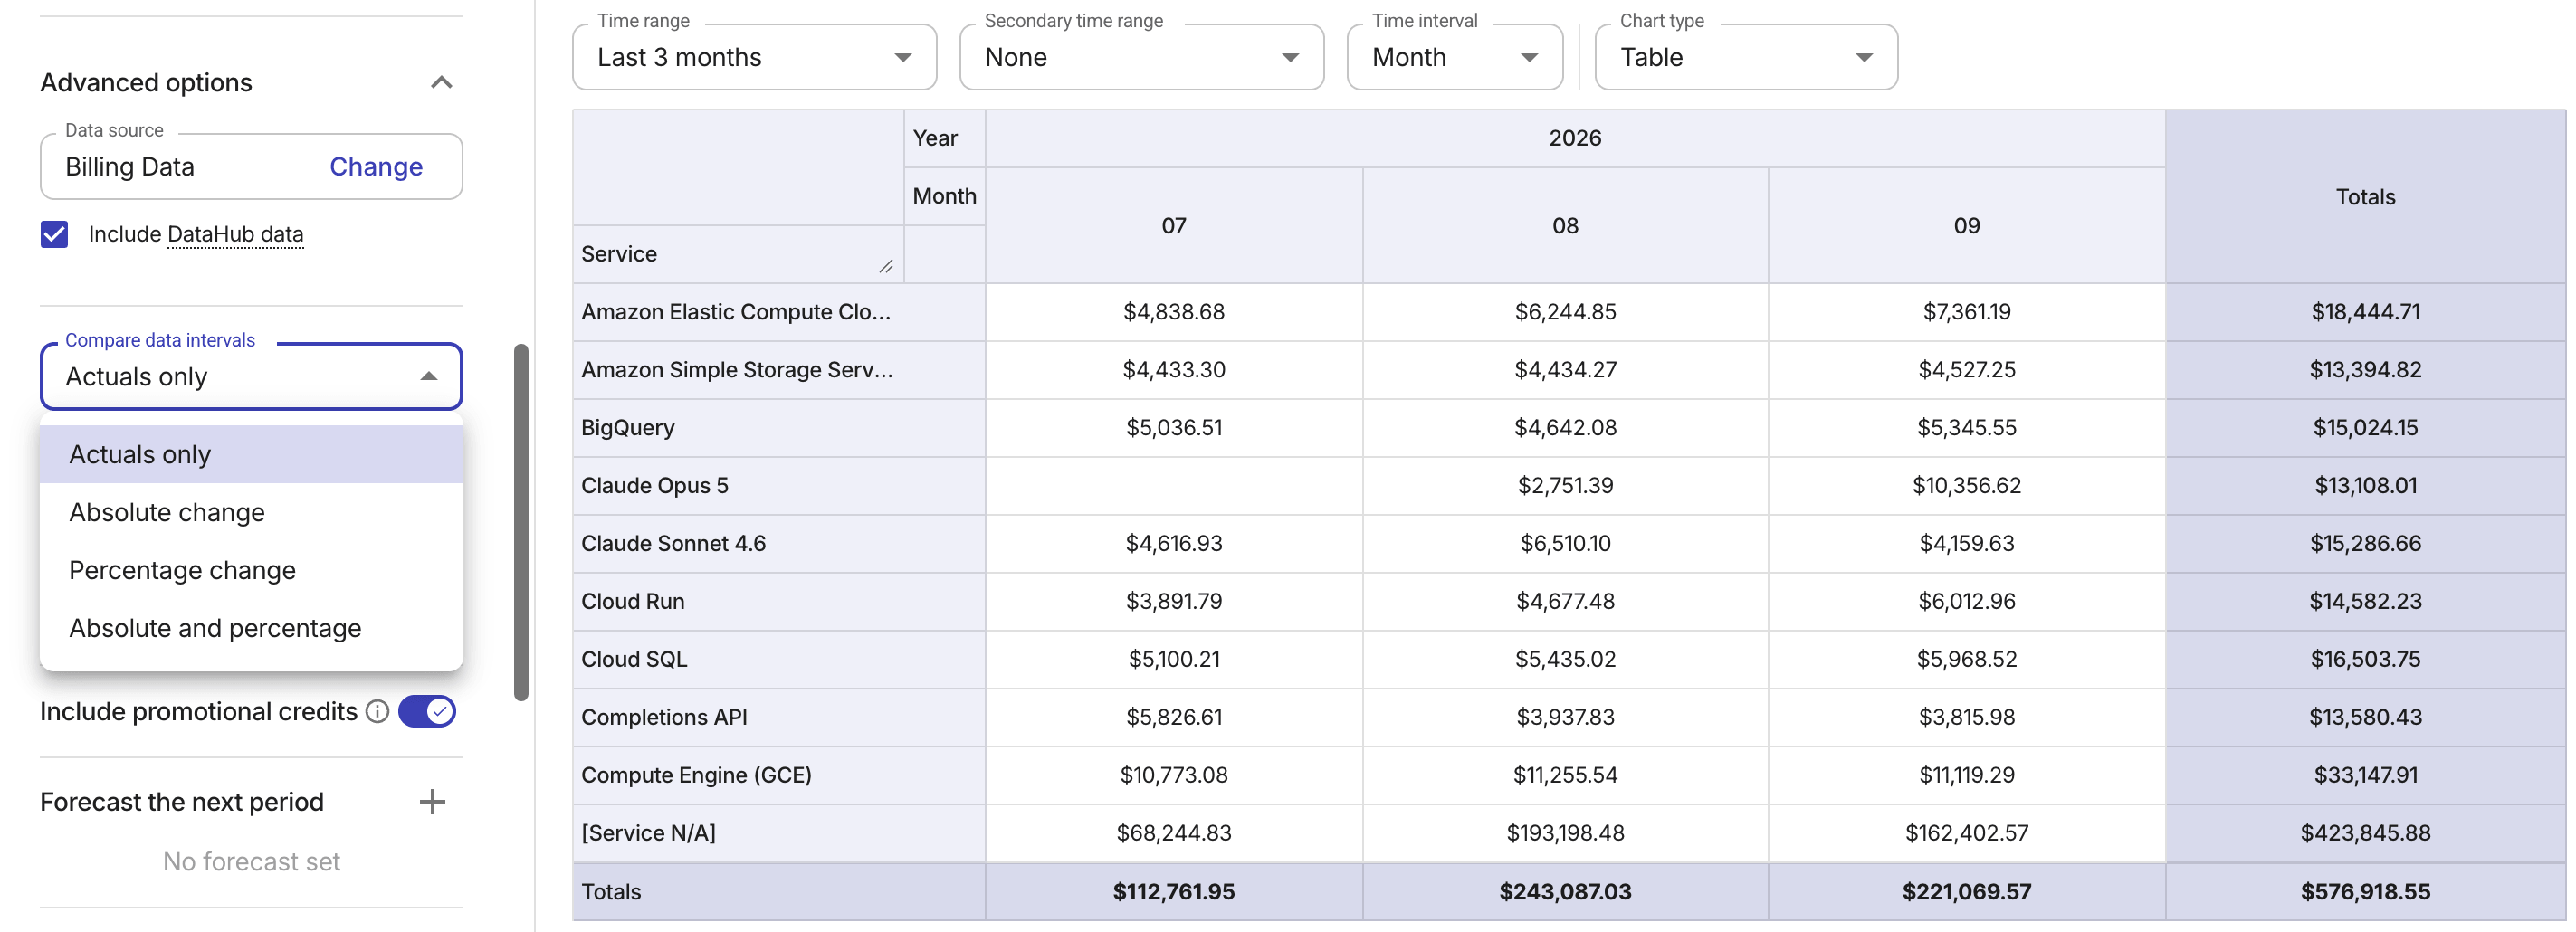Open the Chart type dropdown
This screenshot has height=932, width=2576.
[1745, 57]
